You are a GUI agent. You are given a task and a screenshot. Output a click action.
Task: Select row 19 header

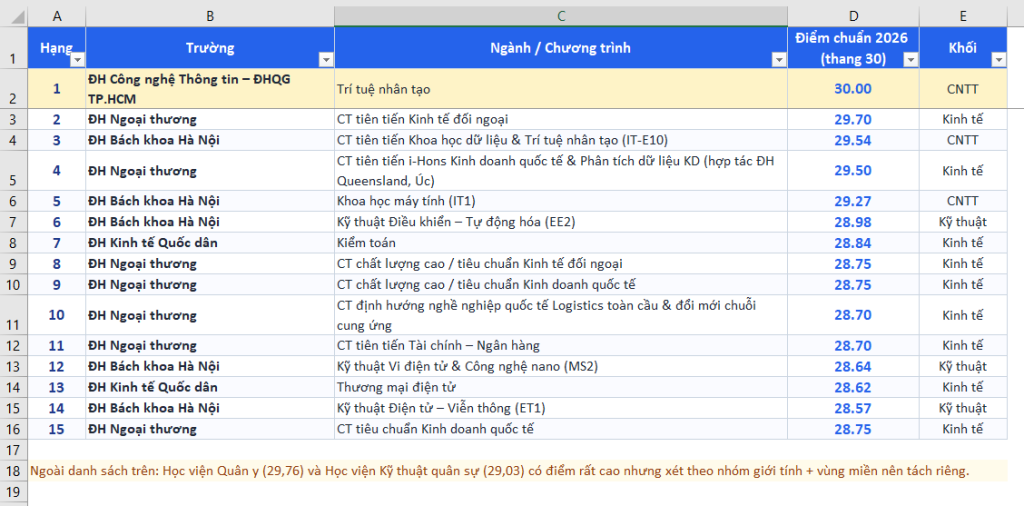pos(14,492)
